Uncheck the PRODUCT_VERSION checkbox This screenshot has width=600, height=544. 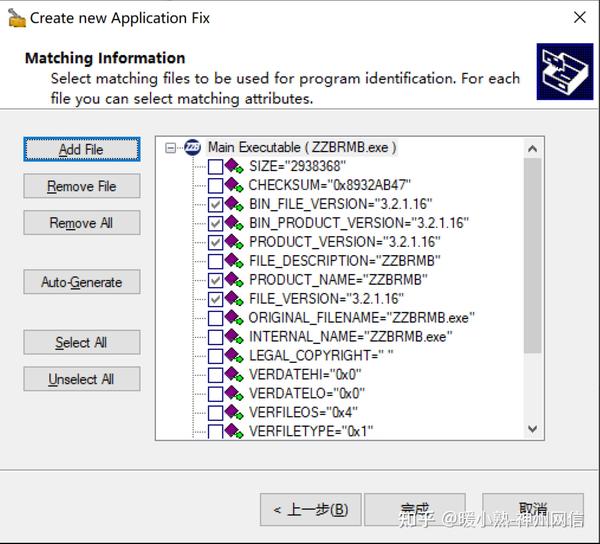(x=215, y=242)
